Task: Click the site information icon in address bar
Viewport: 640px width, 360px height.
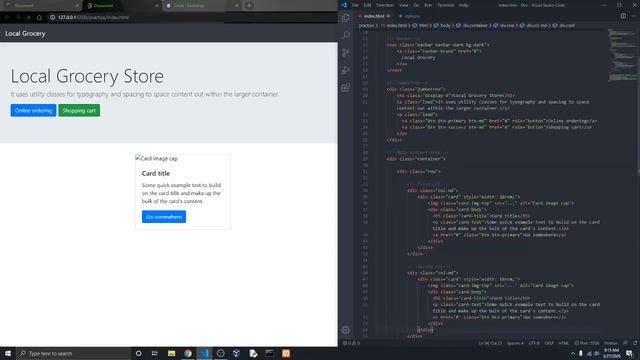Action: click(x=52, y=18)
